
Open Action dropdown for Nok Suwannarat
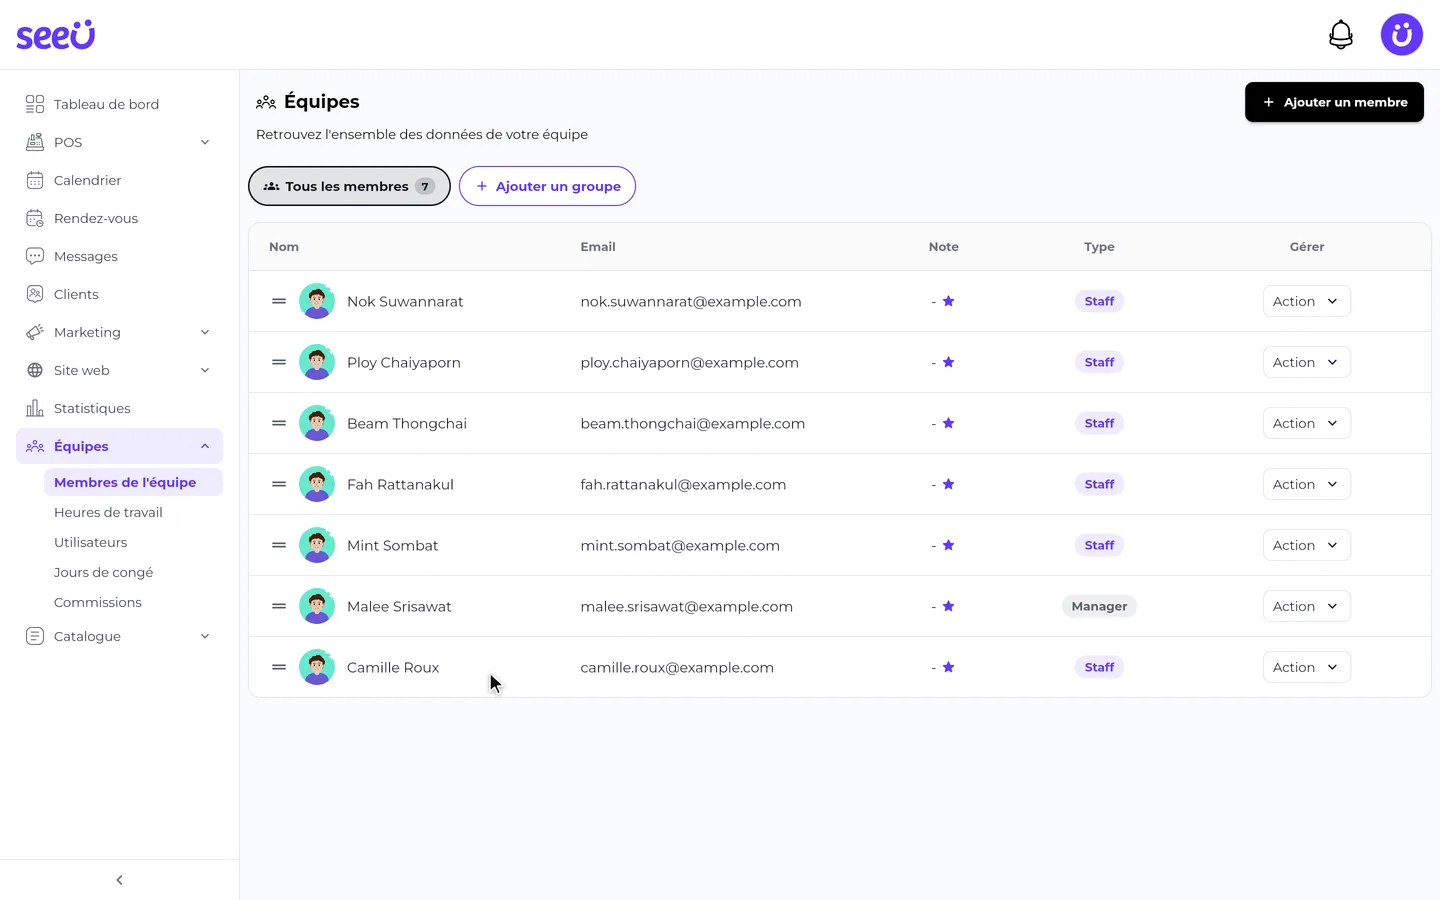point(1306,301)
